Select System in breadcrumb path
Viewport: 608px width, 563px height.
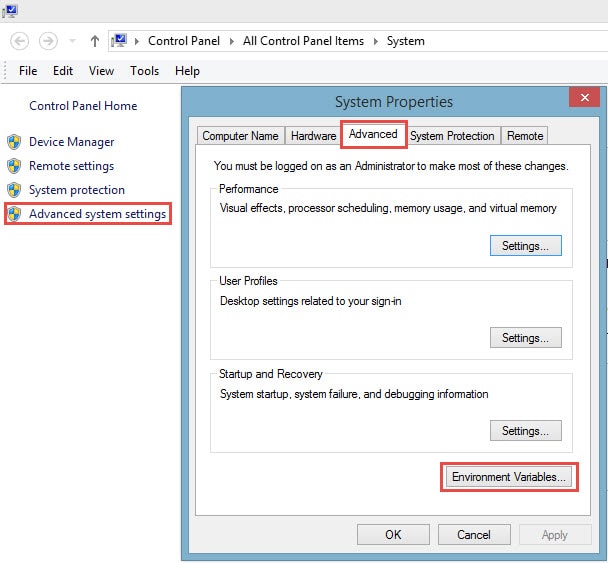405,41
